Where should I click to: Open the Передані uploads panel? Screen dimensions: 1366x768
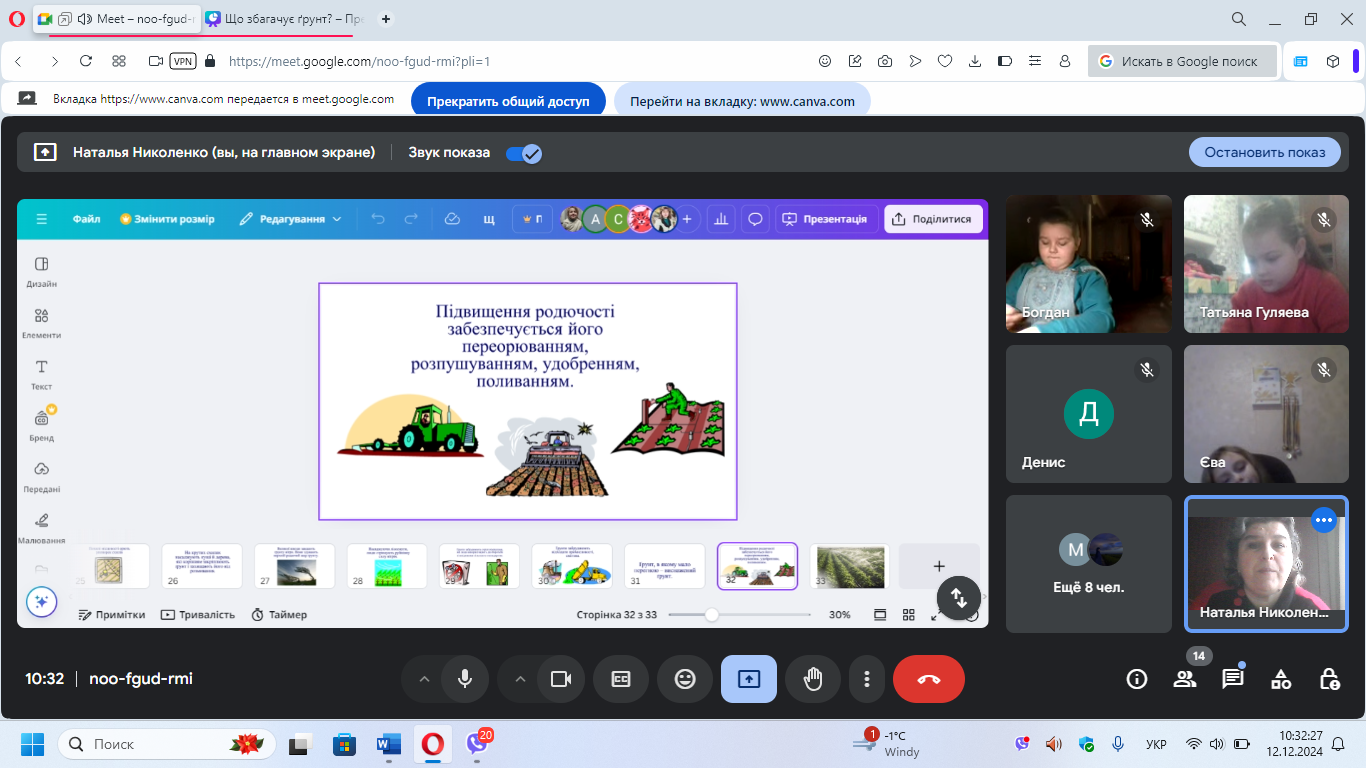click(x=42, y=477)
